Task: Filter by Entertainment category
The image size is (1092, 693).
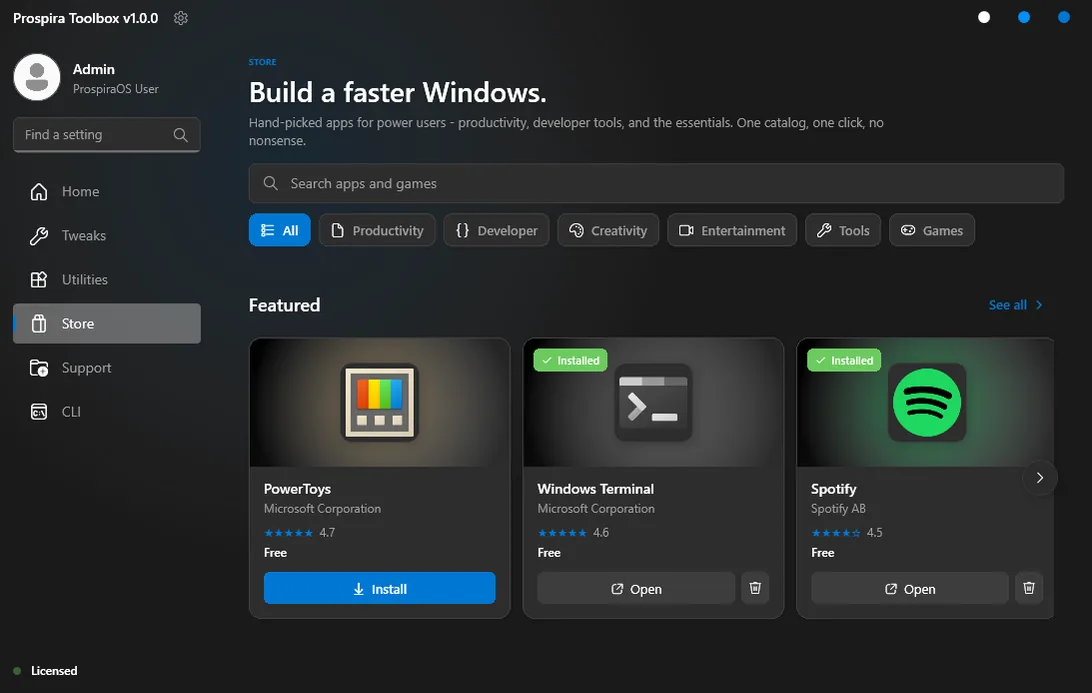Action: 732,230
